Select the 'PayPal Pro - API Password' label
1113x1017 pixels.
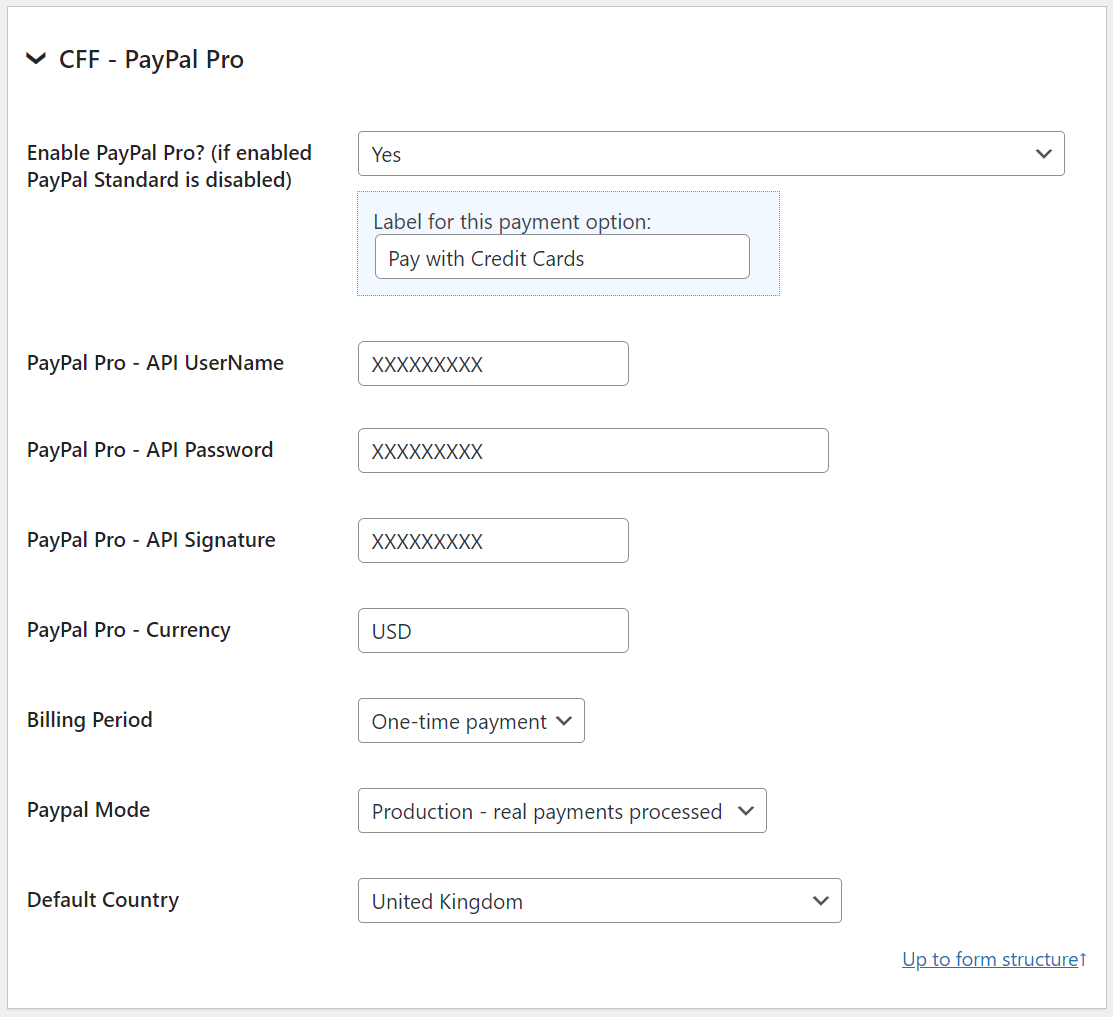(x=150, y=450)
